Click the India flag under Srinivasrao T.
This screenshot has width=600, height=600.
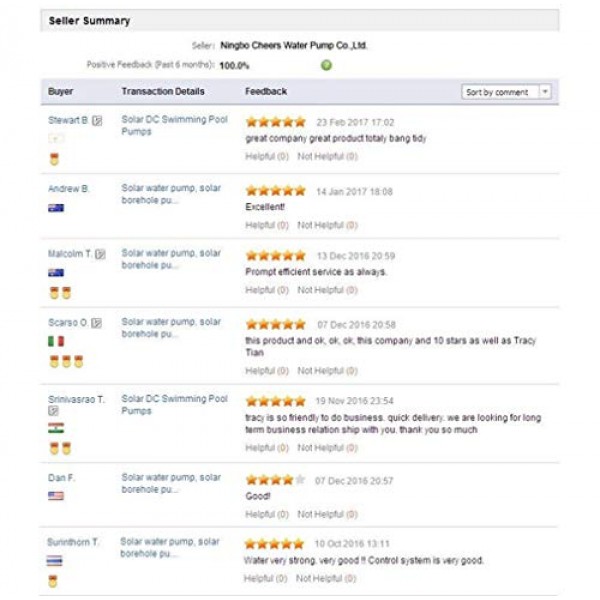[x=56, y=428]
